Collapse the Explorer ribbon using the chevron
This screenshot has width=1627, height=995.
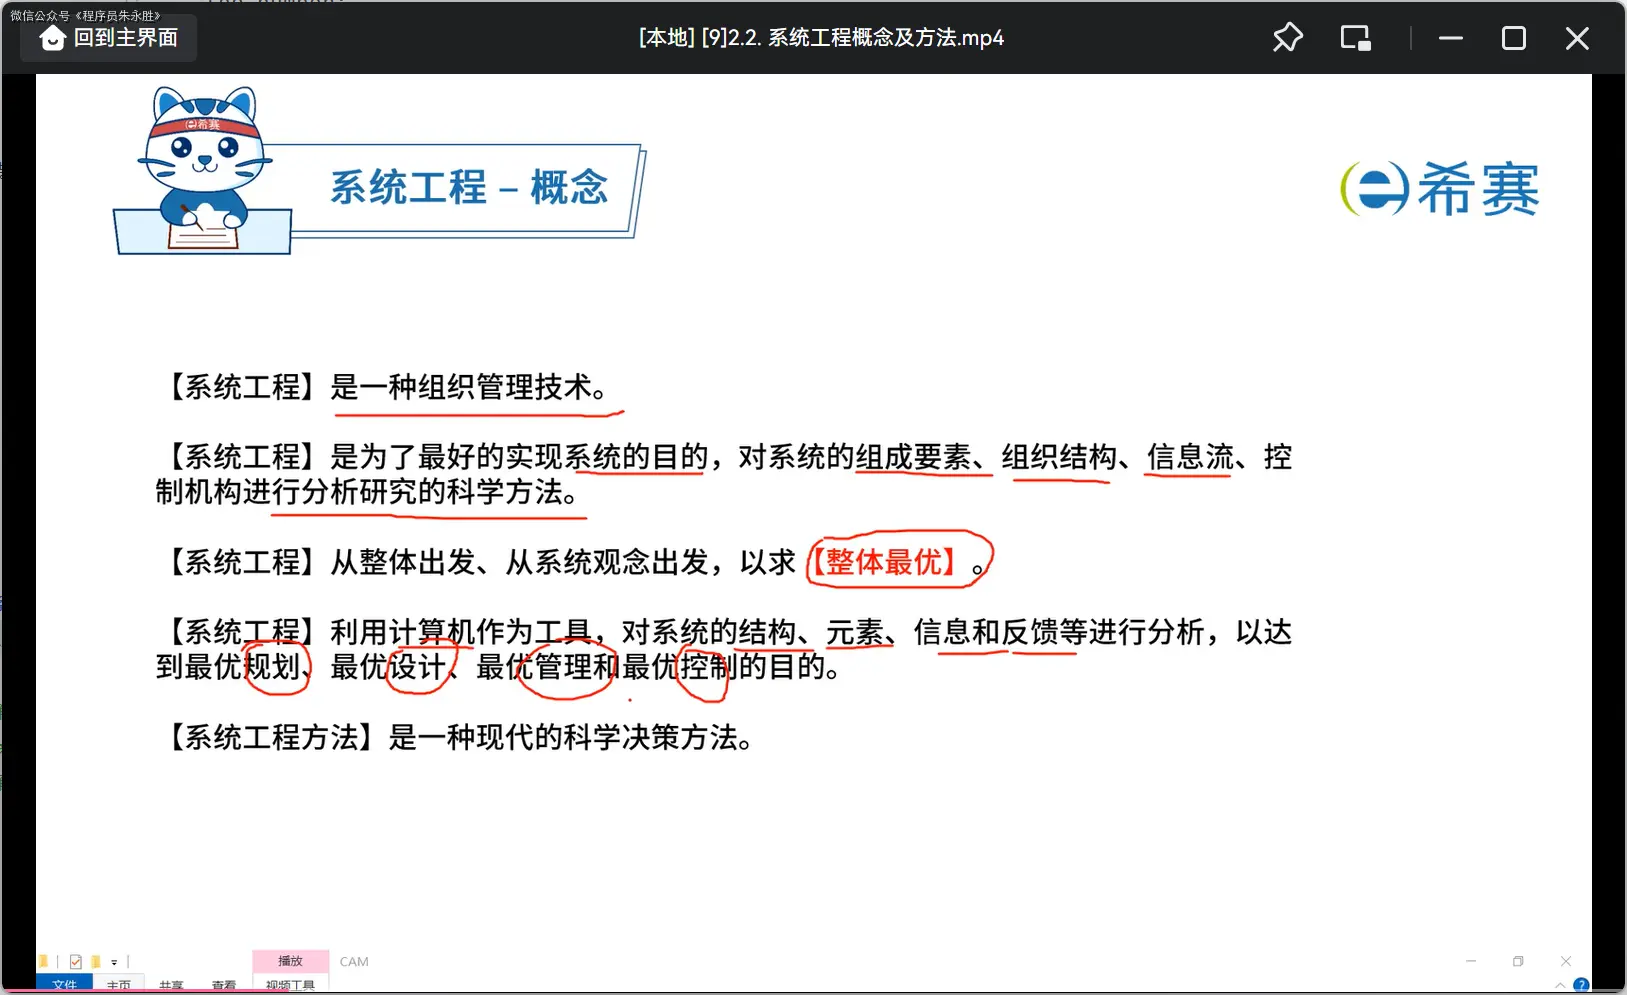pyautogui.click(x=1560, y=986)
